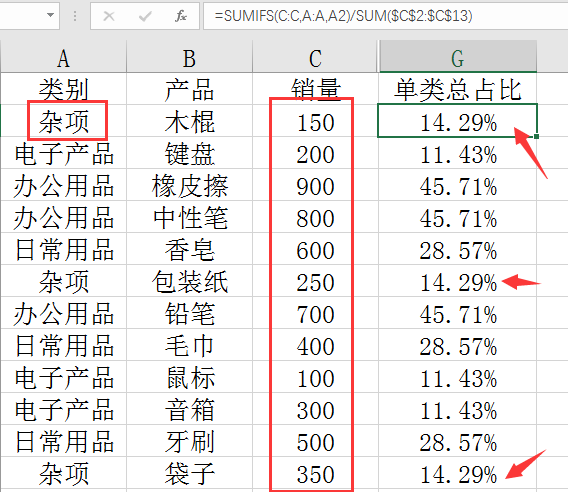Select the sales cell showing 700

tap(315, 313)
